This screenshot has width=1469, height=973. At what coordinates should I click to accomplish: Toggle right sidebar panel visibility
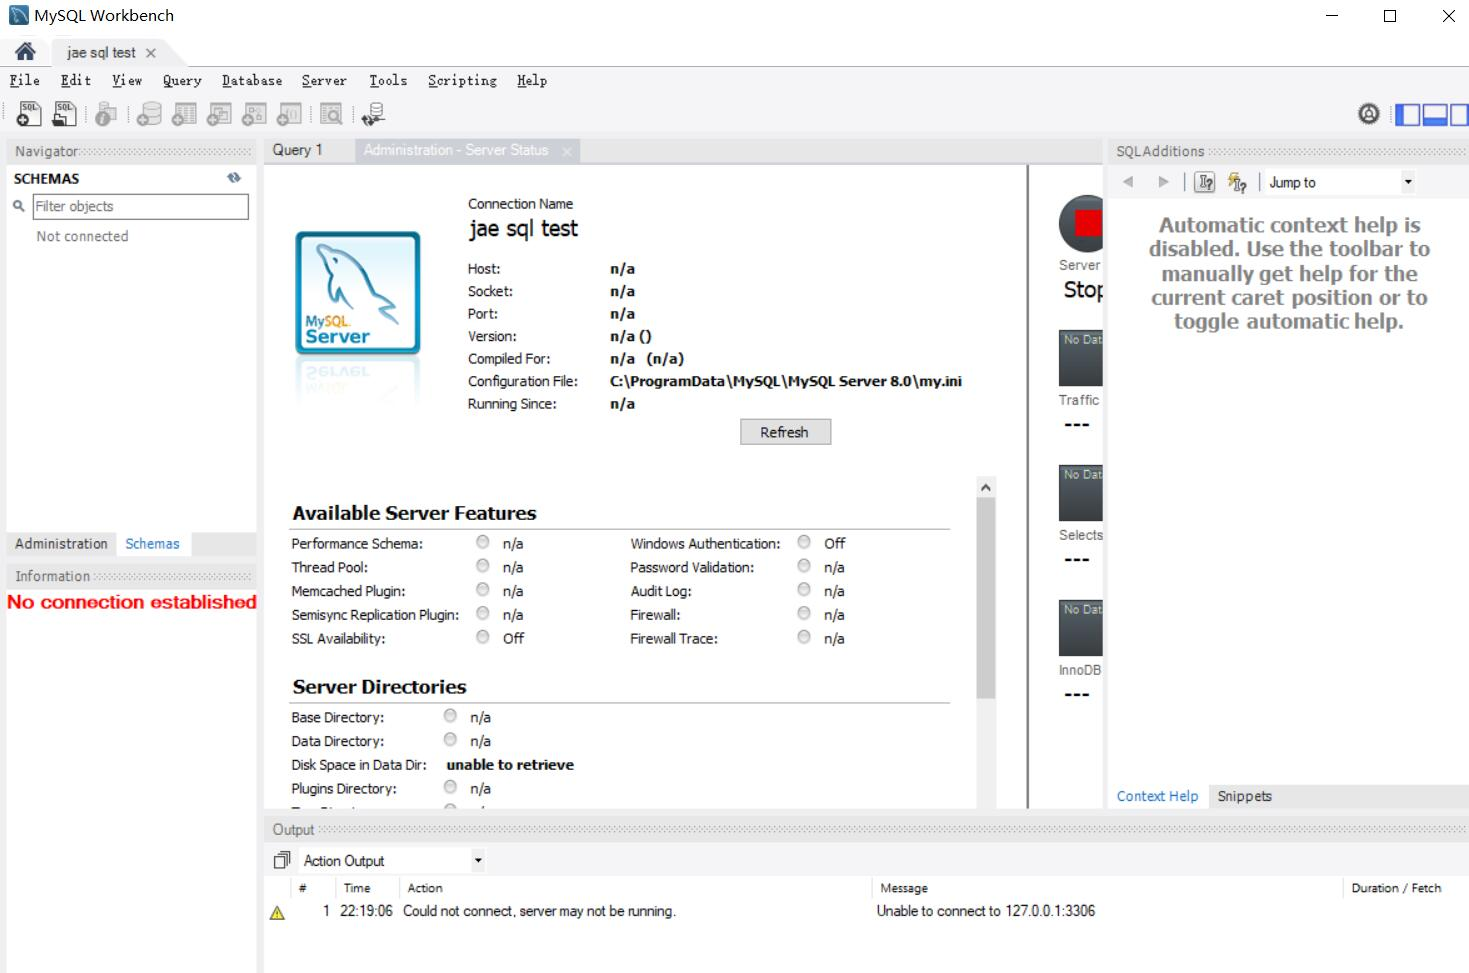click(x=1459, y=115)
